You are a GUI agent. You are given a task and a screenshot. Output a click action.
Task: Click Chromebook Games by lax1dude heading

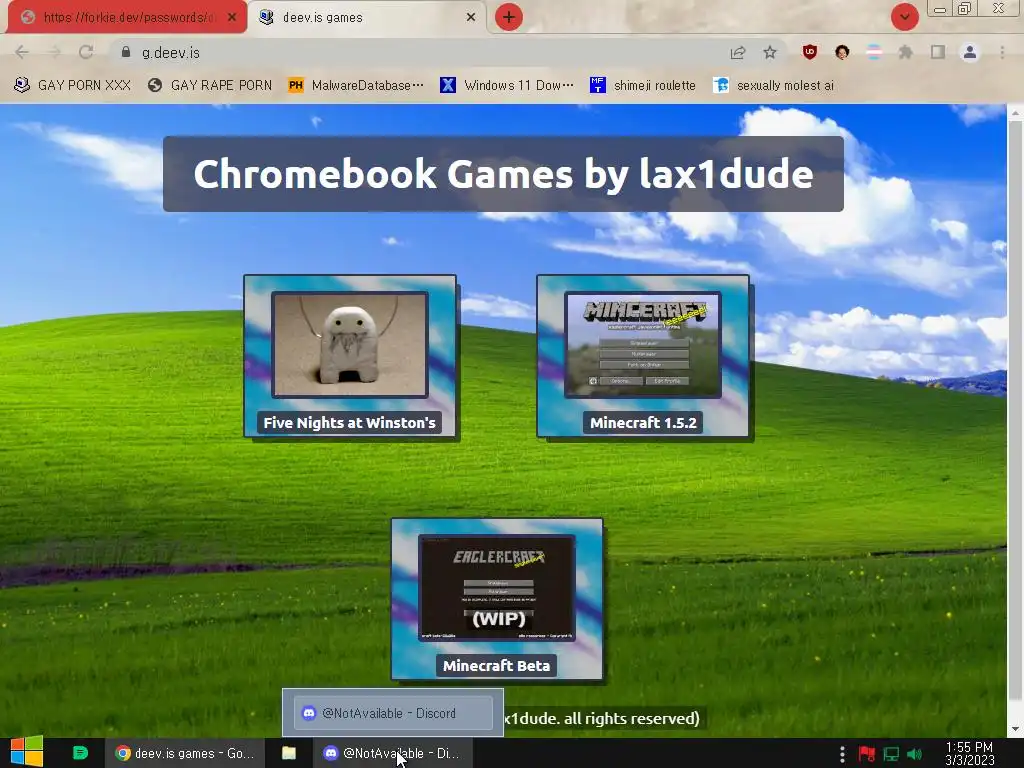[x=504, y=174]
